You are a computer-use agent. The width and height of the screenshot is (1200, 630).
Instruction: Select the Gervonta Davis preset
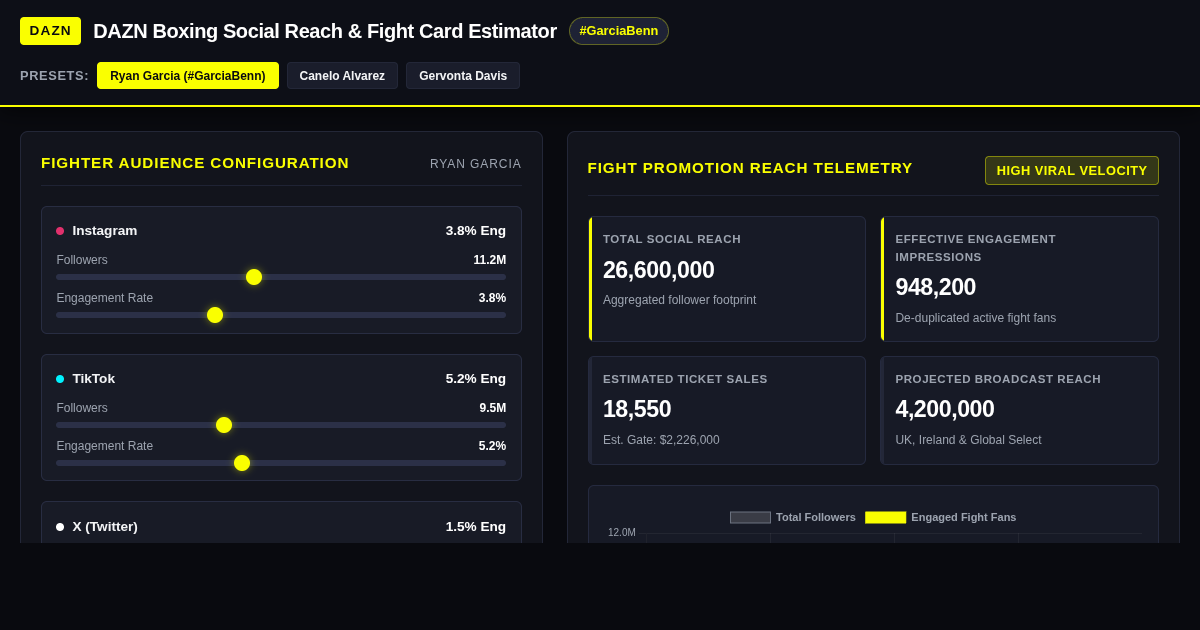[463, 76]
